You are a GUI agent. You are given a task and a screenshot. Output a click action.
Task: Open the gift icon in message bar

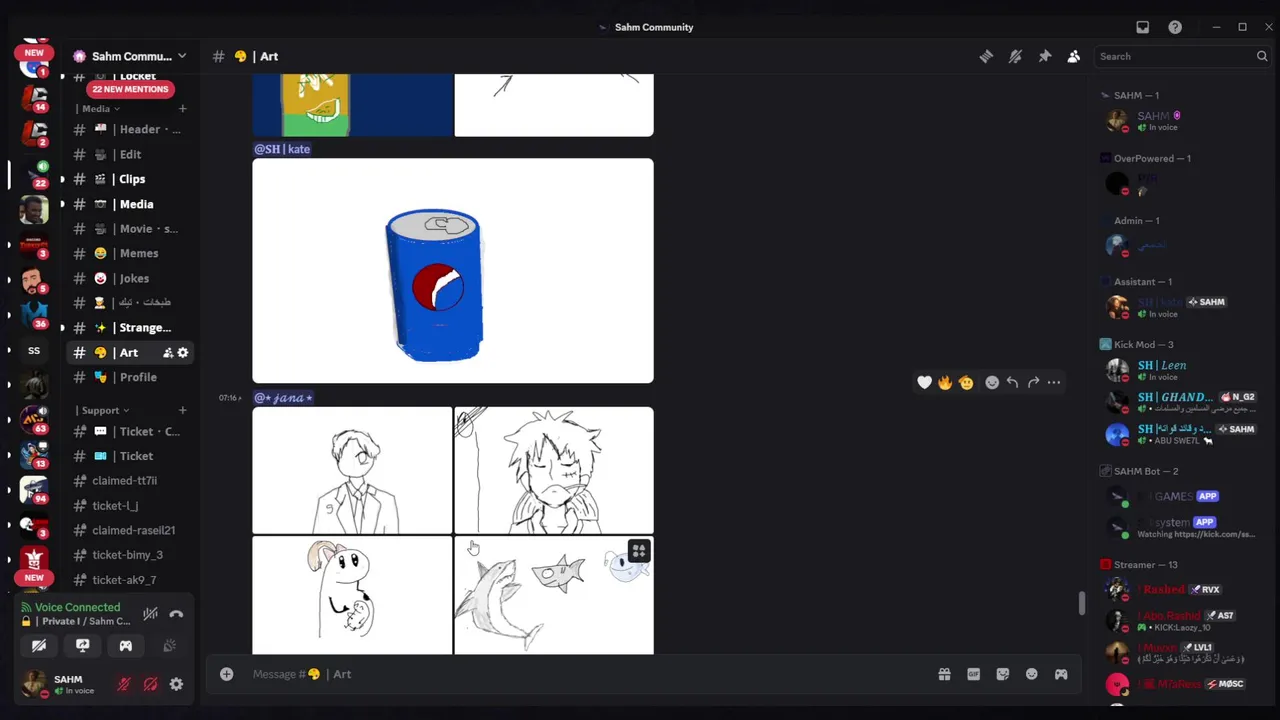click(x=944, y=674)
